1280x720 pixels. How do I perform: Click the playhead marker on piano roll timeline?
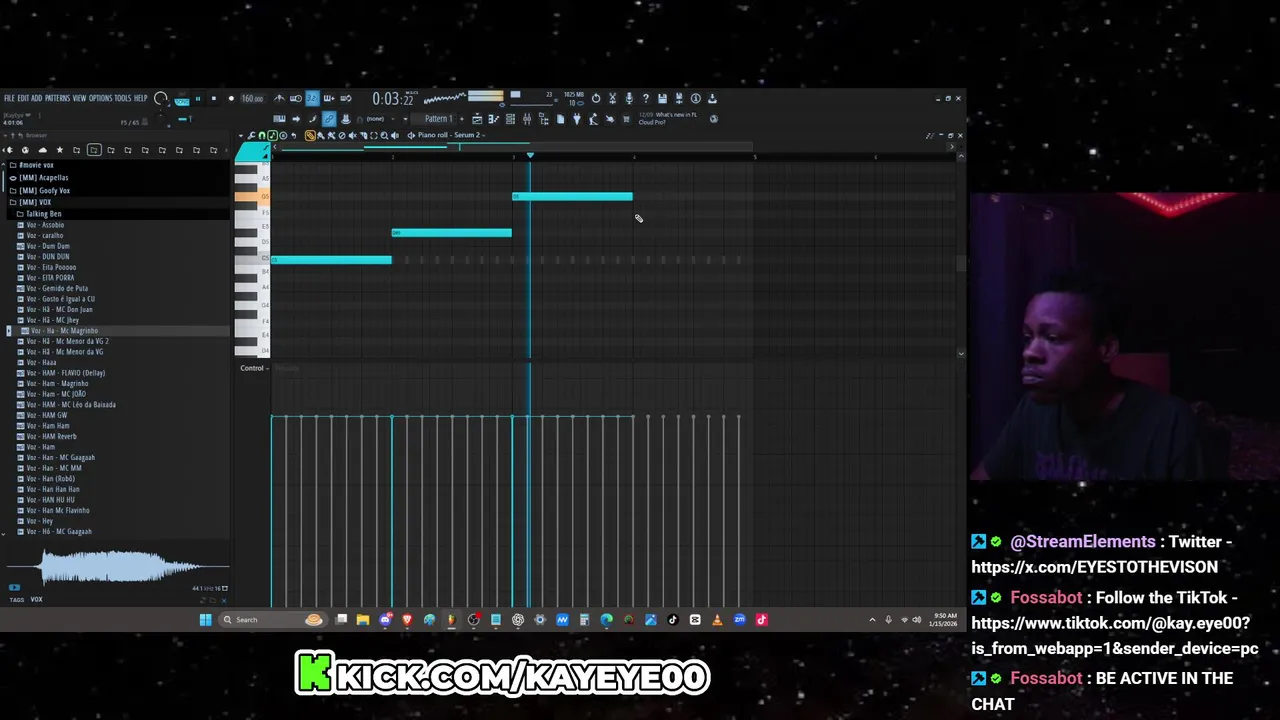(530, 156)
